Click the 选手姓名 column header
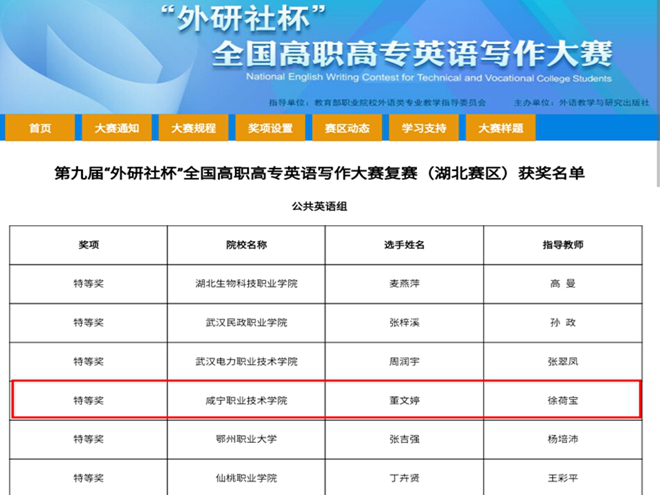Screen dimensions: 660x495 [x=405, y=245]
